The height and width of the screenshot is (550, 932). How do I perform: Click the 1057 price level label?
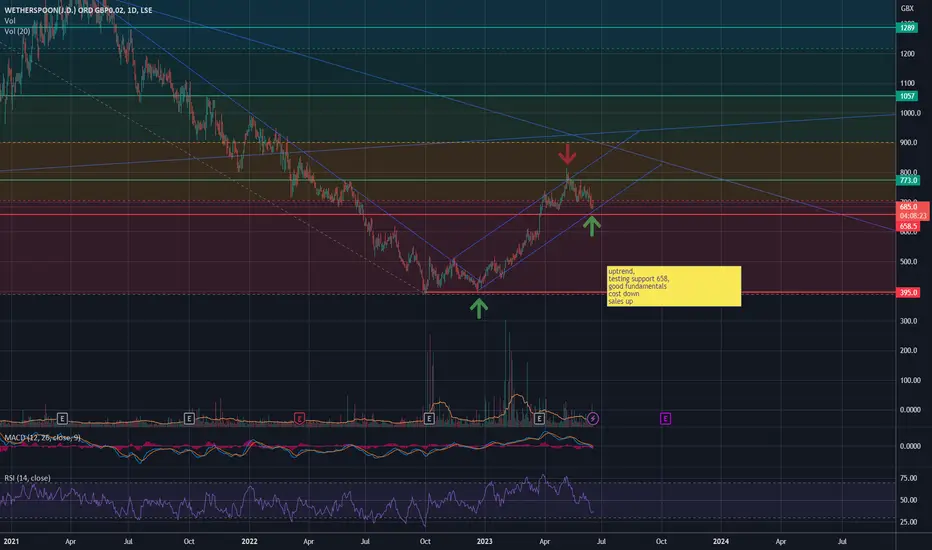point(907,96)
